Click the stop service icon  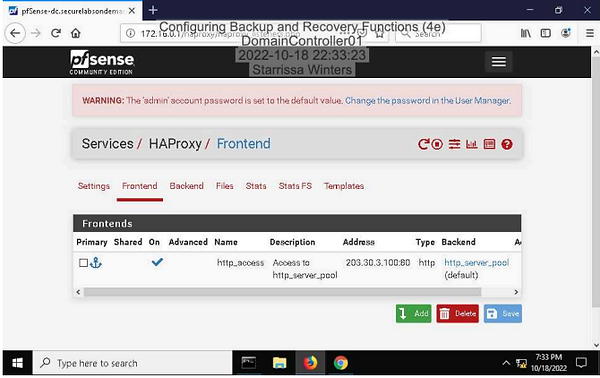coord(437,144)
